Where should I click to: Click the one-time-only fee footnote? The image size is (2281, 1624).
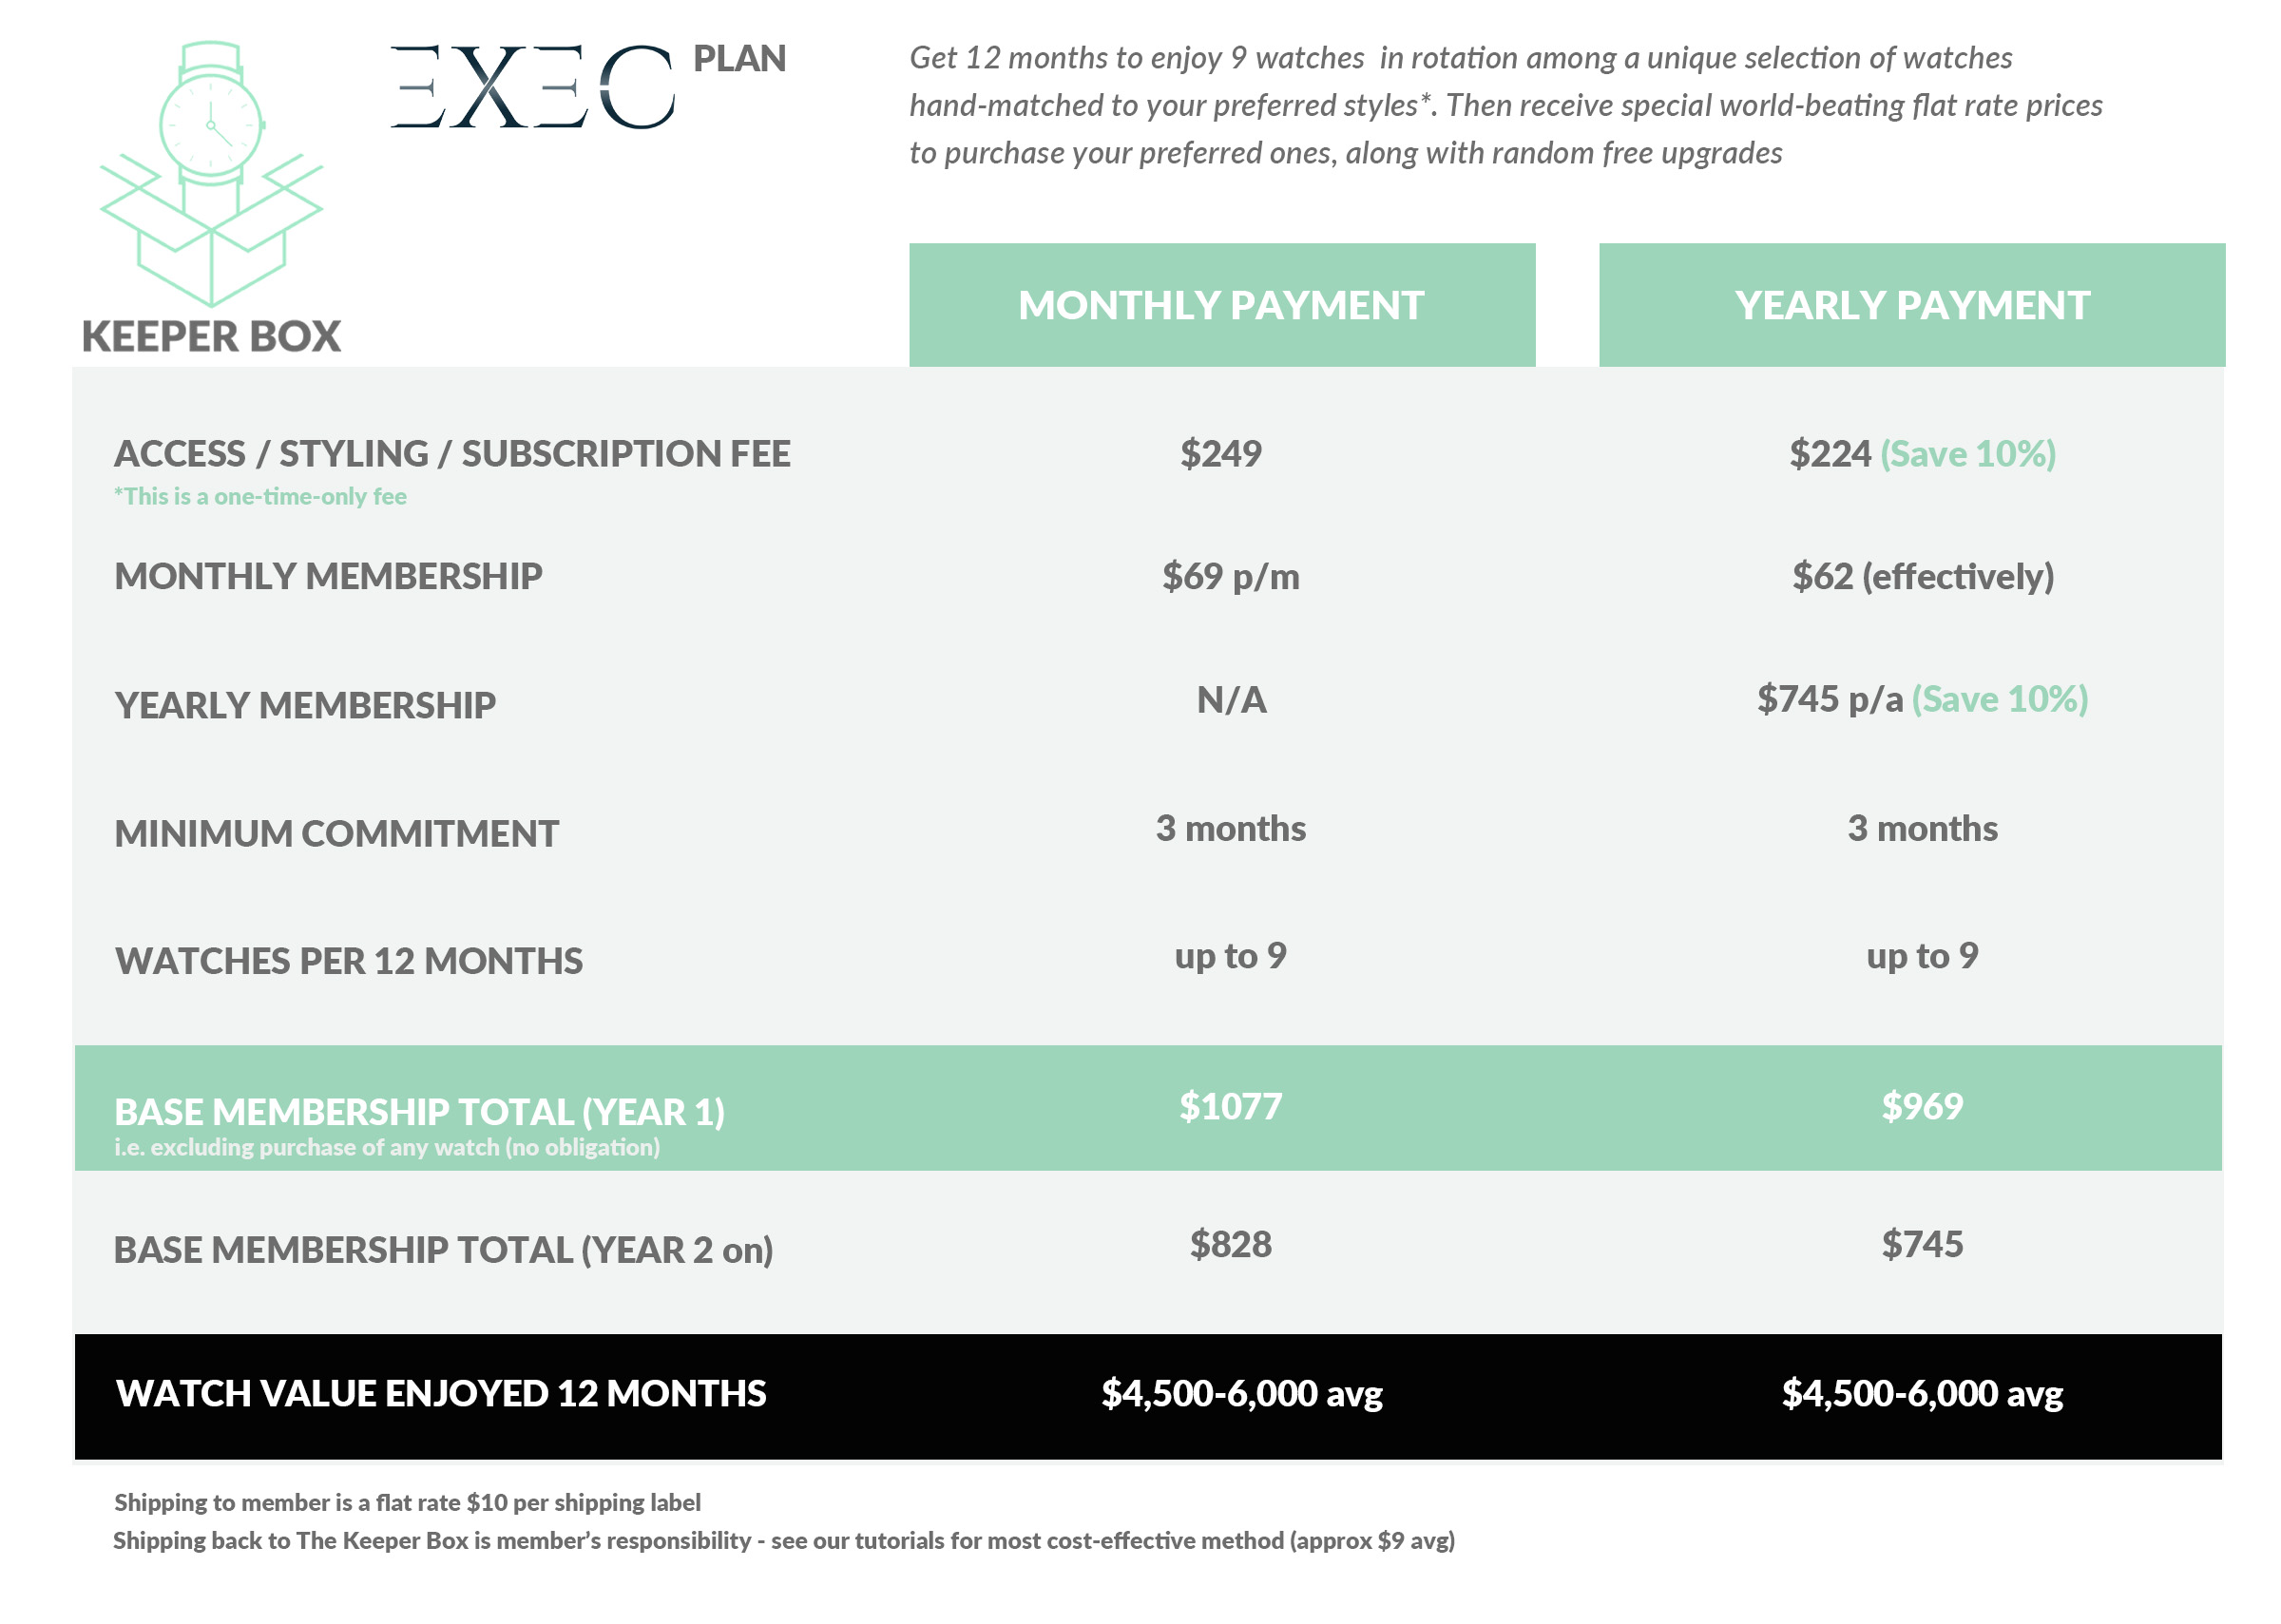click(260, 496)
